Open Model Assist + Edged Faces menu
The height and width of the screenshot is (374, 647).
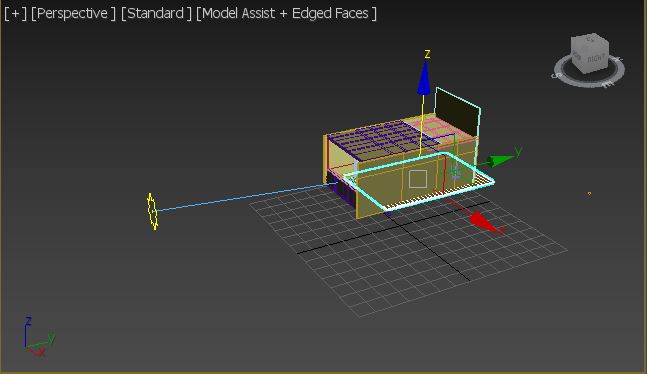[x=286, y=13]
